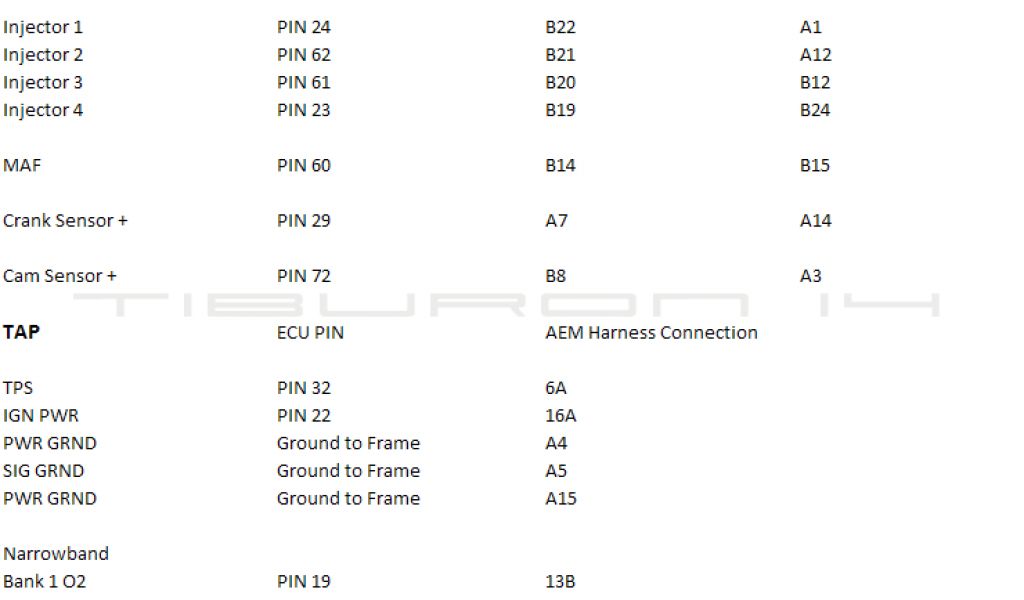1024x600 pixels.
Task: Click the Crank Sensor + label
Action: click(65, 221)
